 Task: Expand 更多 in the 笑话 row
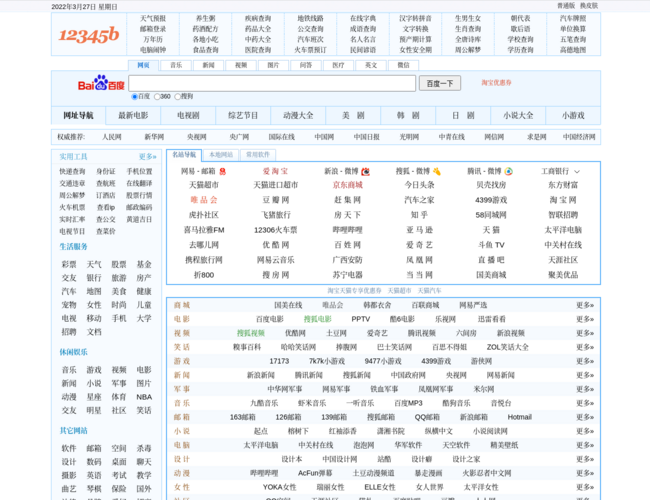coord(585,347)
